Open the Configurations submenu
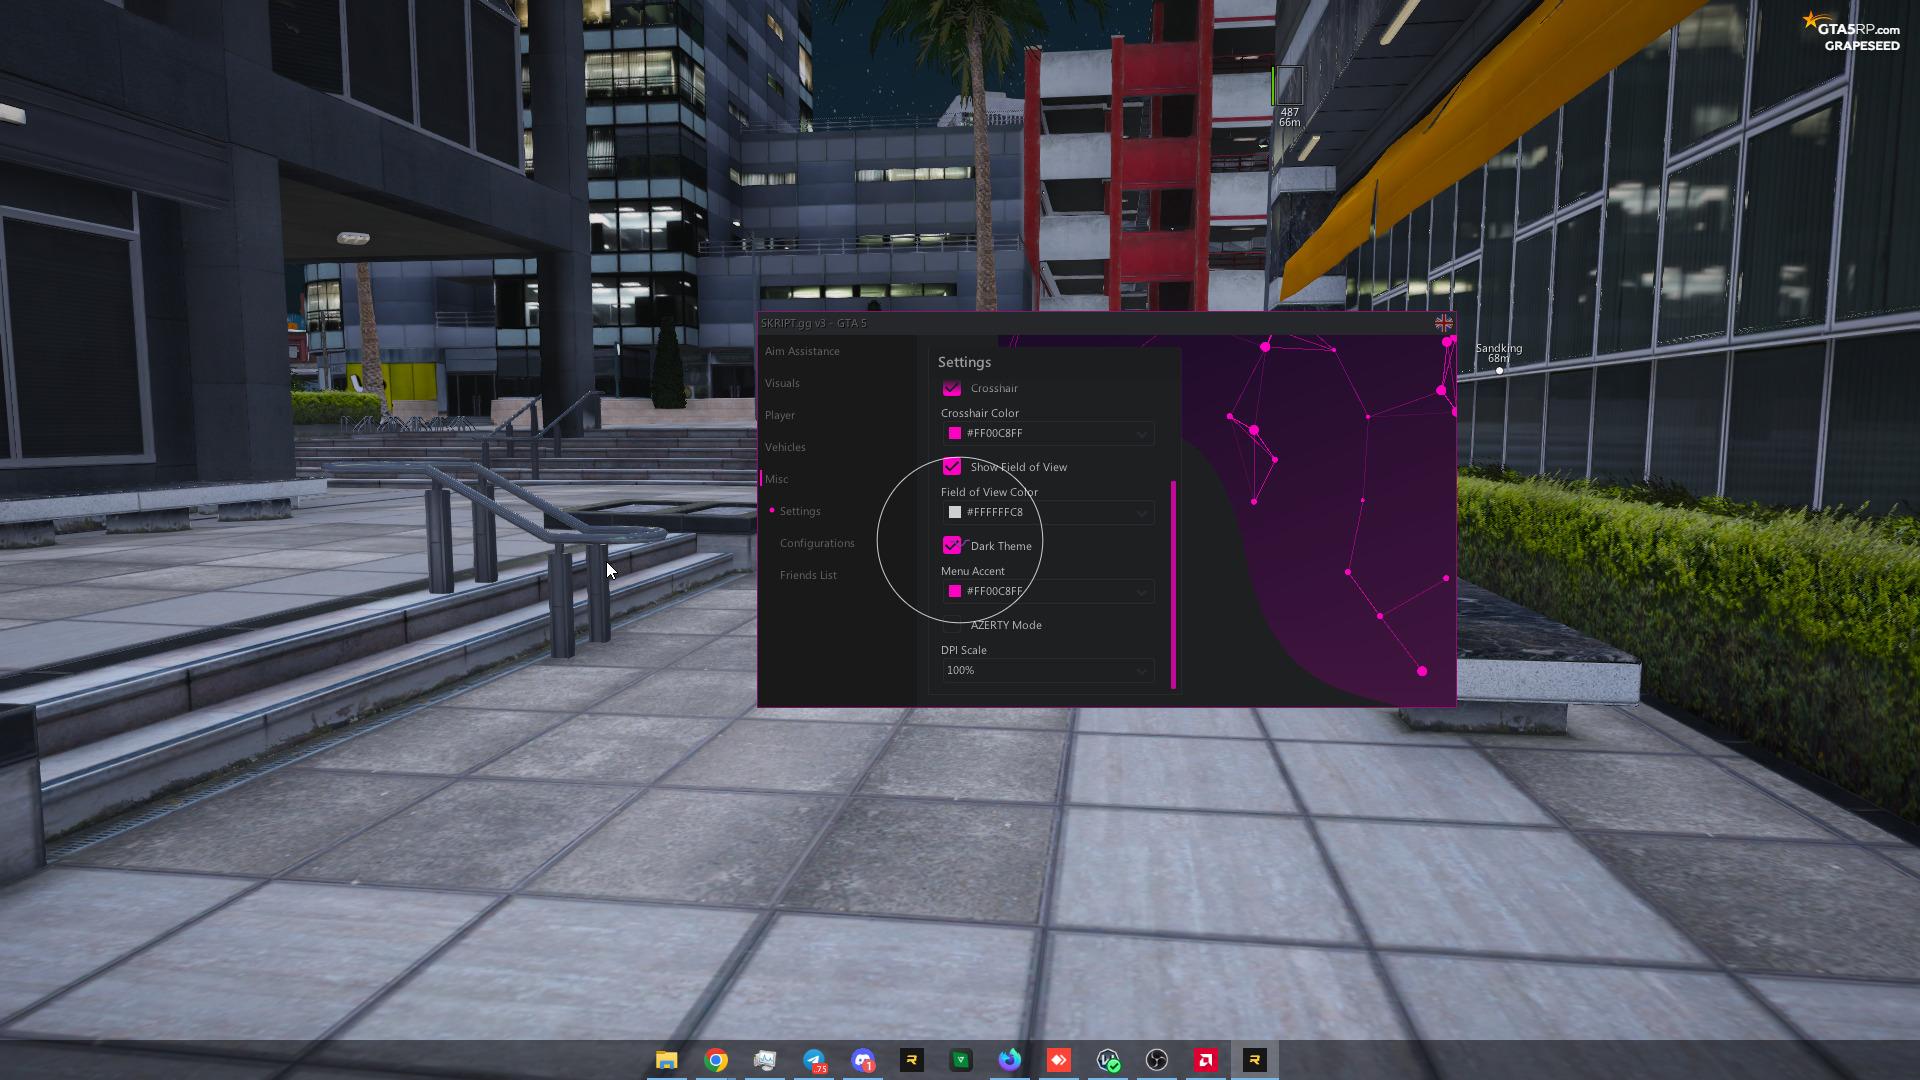The image size is (1920, 1080). tap(817, 544)
